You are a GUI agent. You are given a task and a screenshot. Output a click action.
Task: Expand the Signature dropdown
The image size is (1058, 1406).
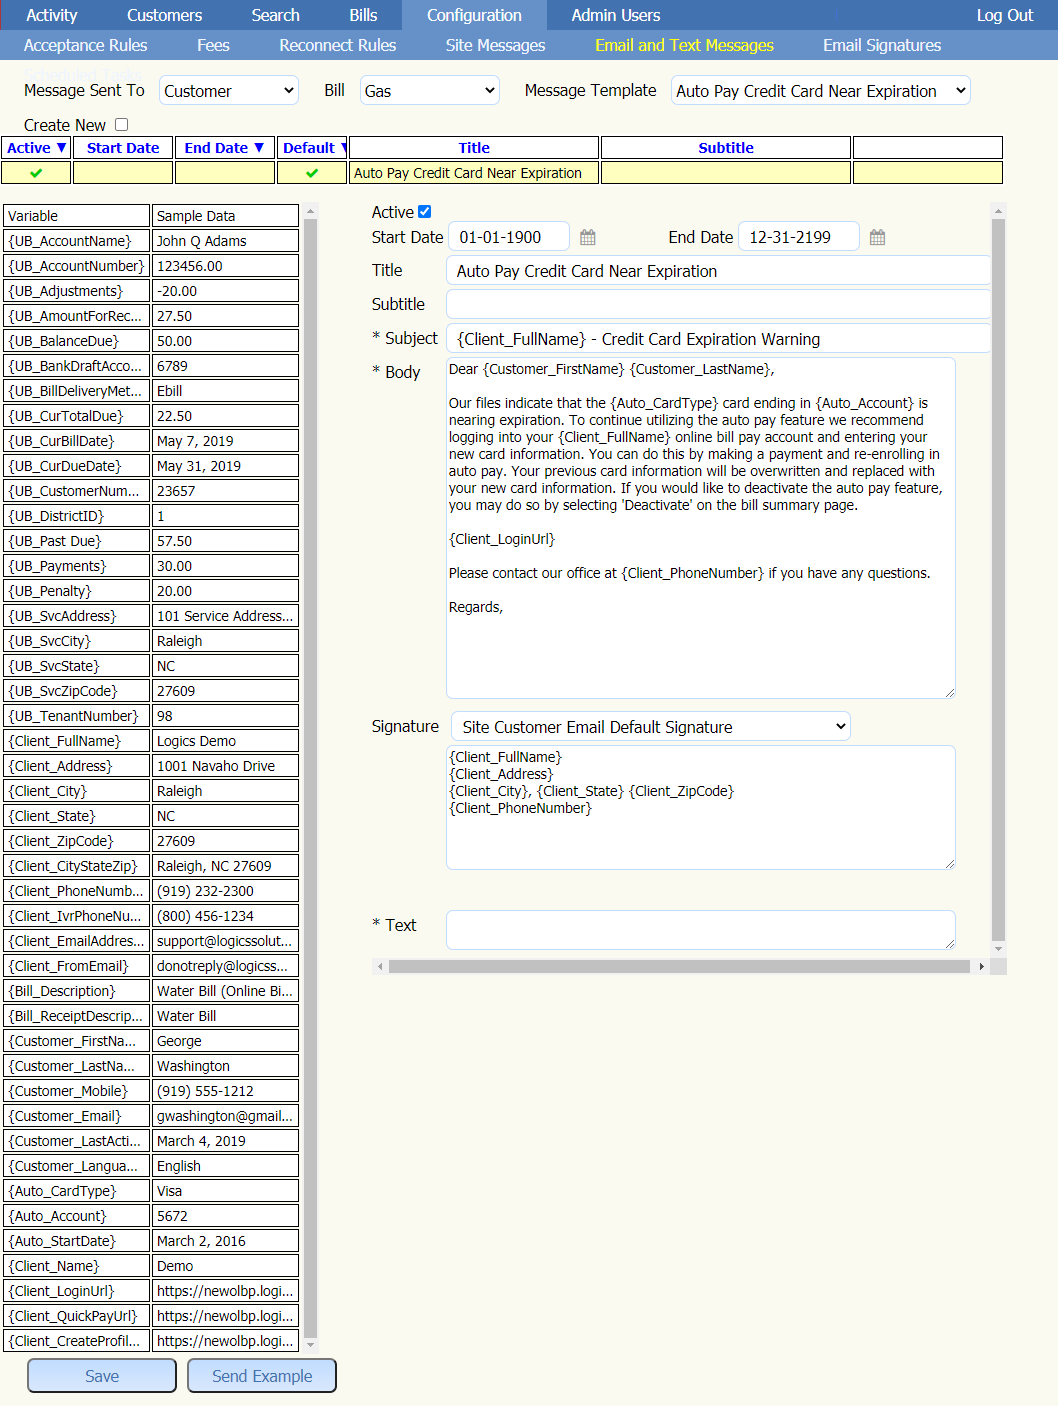coord(650,727)
